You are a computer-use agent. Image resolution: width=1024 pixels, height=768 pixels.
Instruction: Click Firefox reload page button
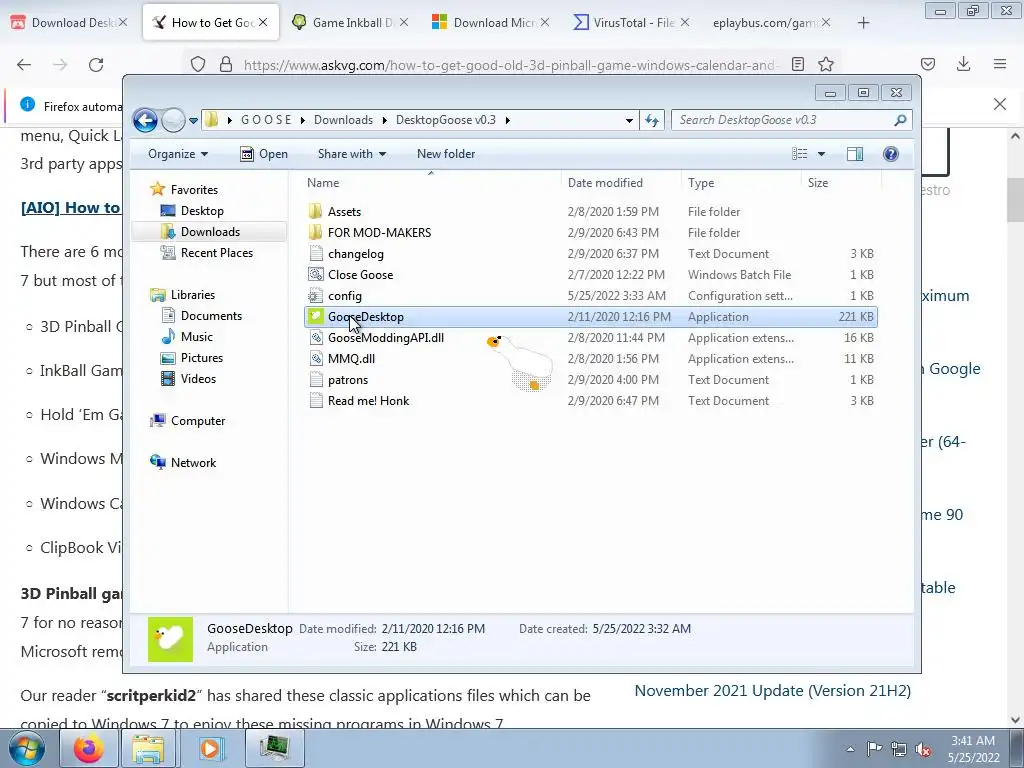96,64
